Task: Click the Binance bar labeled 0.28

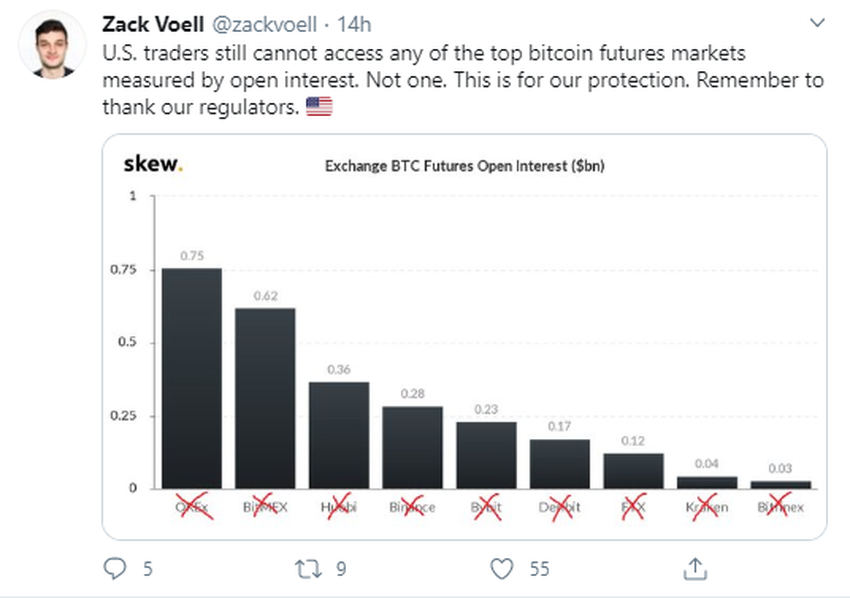Action: (412, 447)
